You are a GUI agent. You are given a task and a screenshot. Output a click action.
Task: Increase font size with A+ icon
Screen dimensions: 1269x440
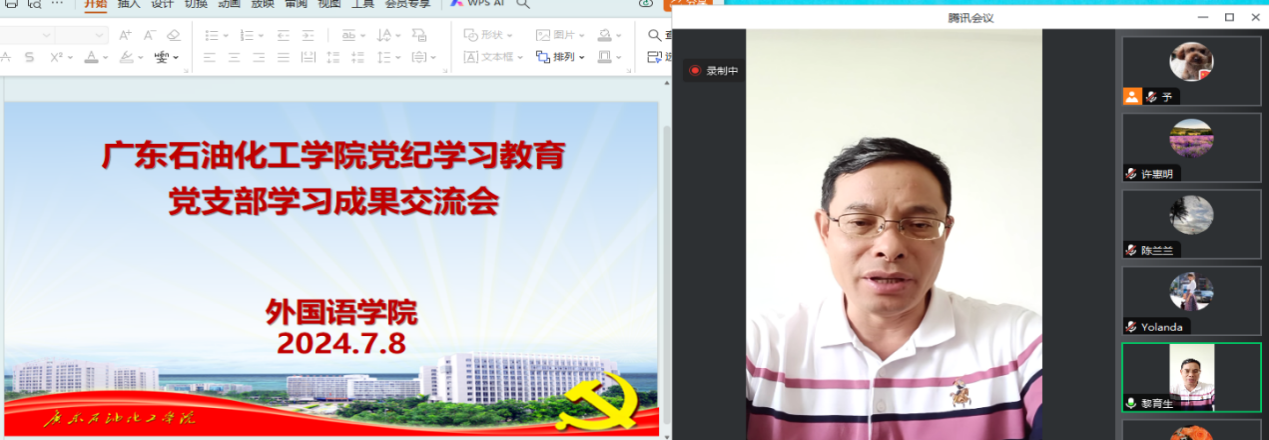click(125, 35)
